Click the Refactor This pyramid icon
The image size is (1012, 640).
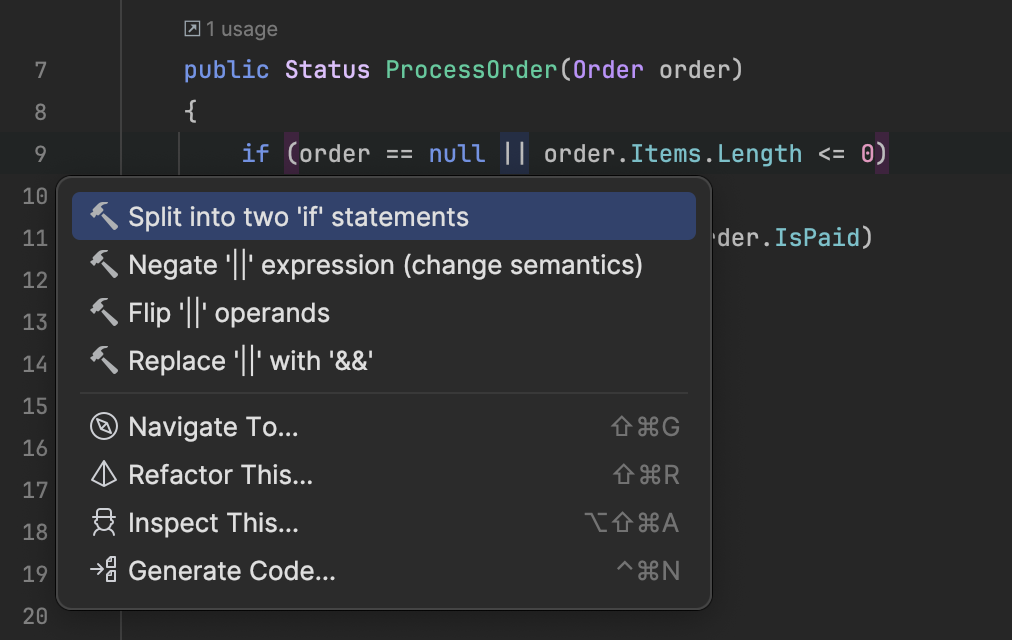click(104, 475)
